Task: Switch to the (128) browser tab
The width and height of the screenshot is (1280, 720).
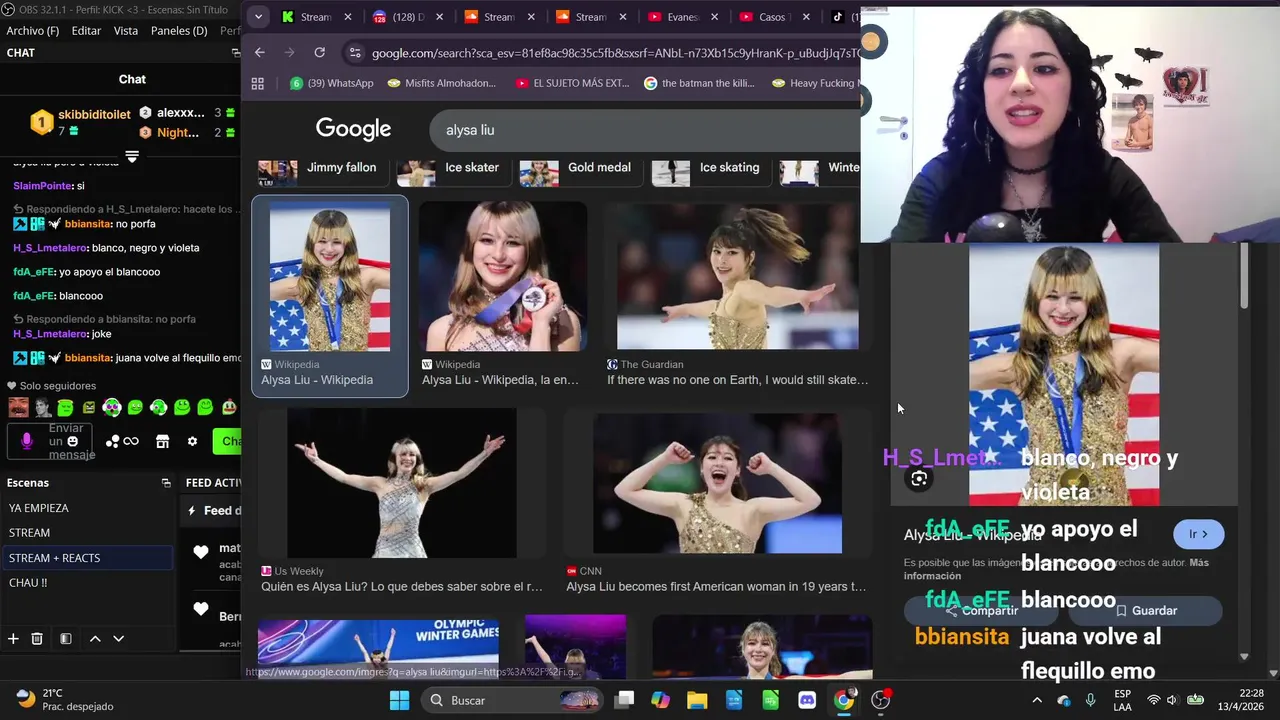Action: point(410,17)
